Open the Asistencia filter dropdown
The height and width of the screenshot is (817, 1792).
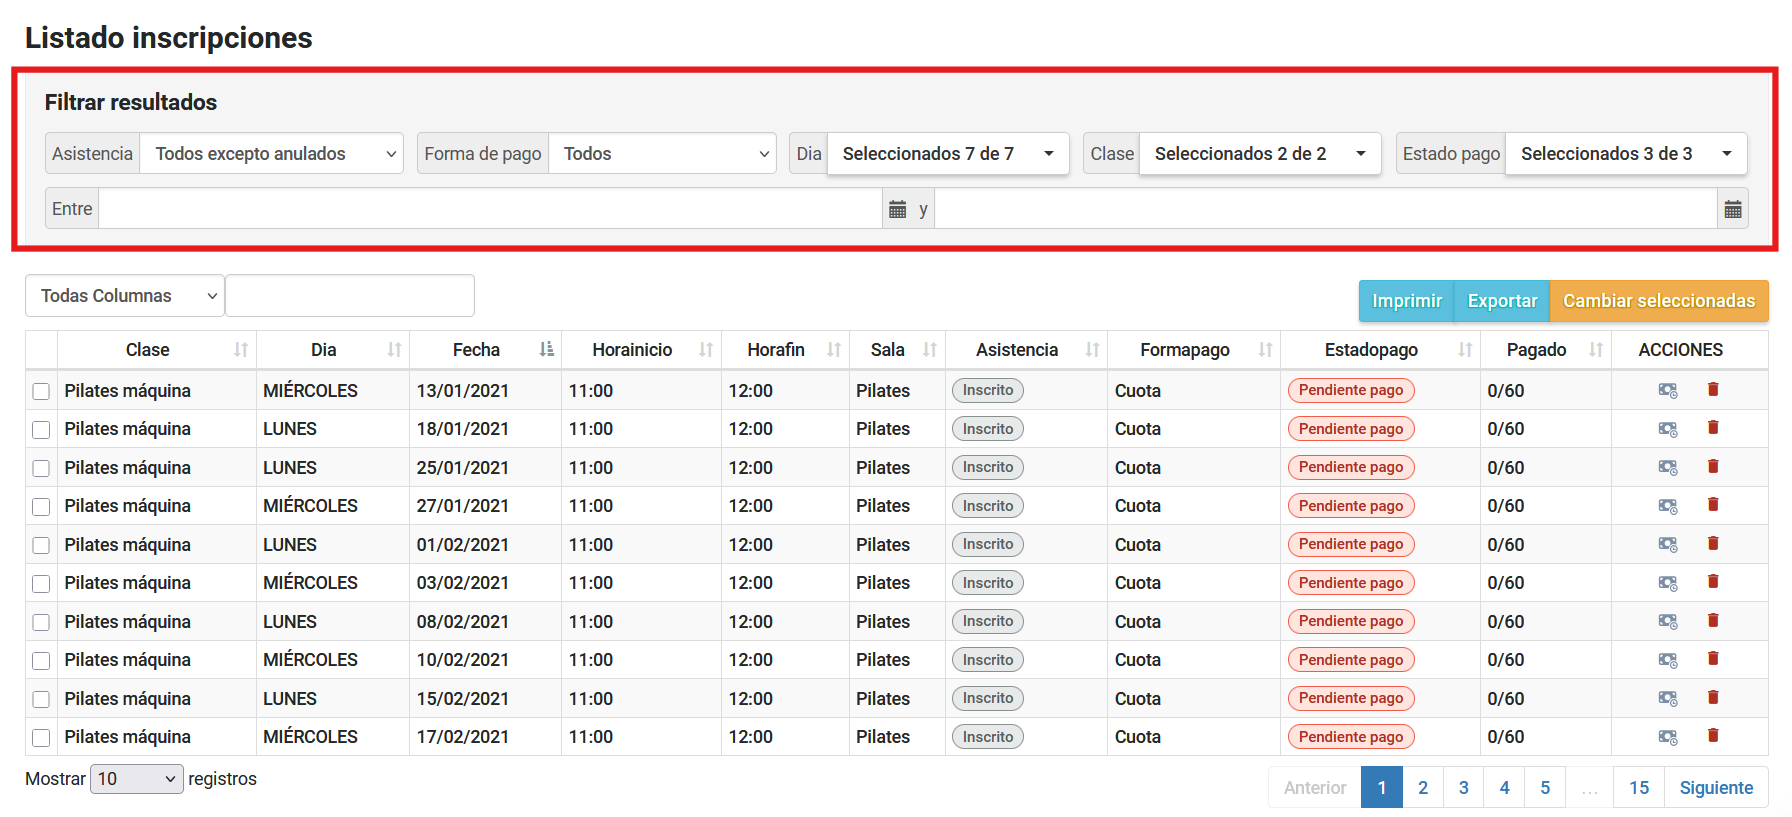(x=271, y=154)
